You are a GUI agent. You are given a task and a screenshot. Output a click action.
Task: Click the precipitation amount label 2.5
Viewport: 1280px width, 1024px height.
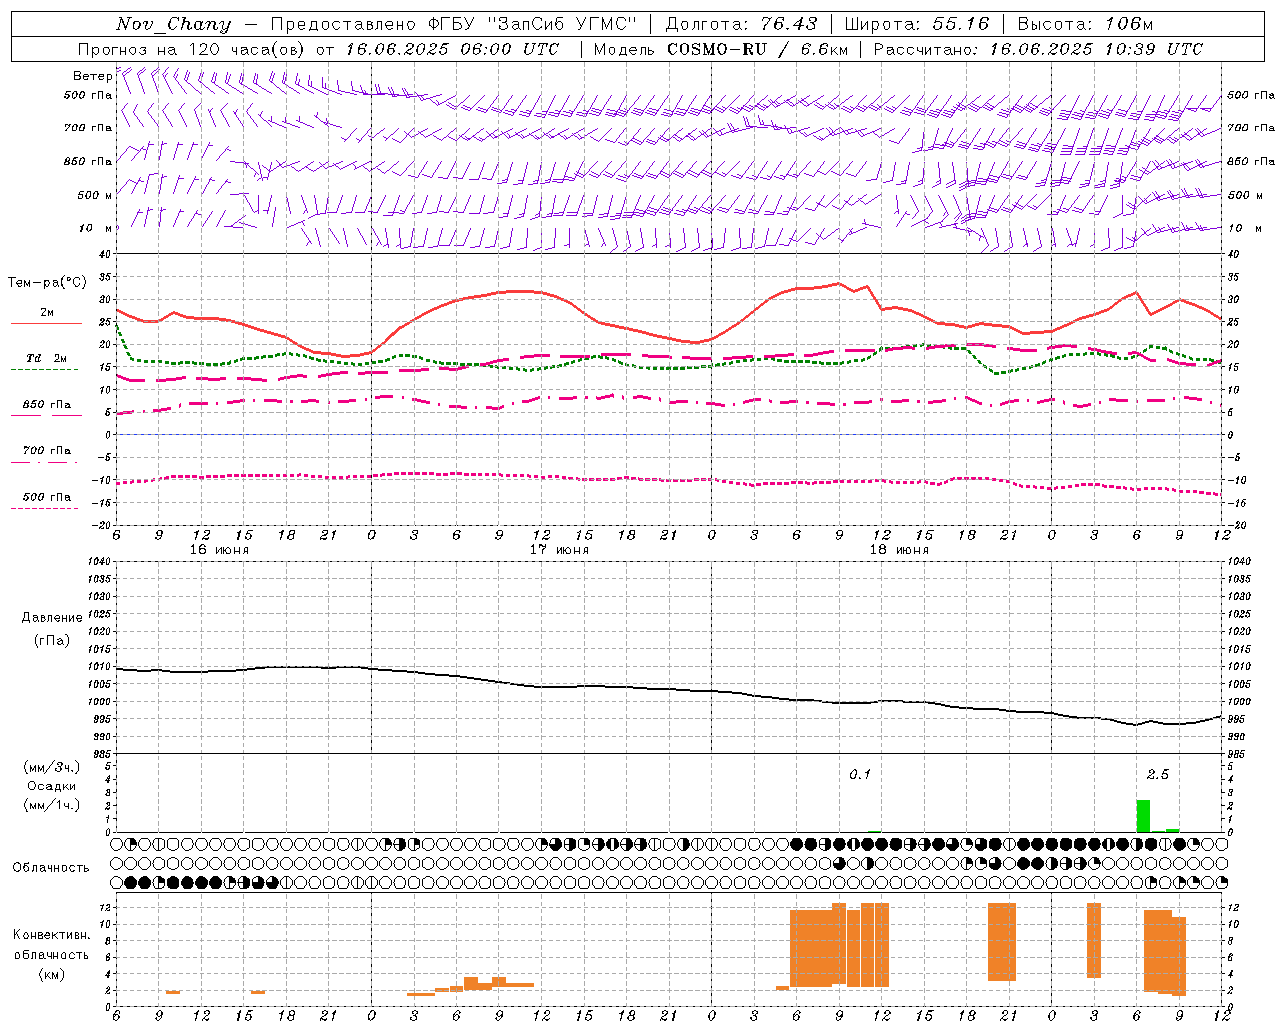pos(1157,775)
